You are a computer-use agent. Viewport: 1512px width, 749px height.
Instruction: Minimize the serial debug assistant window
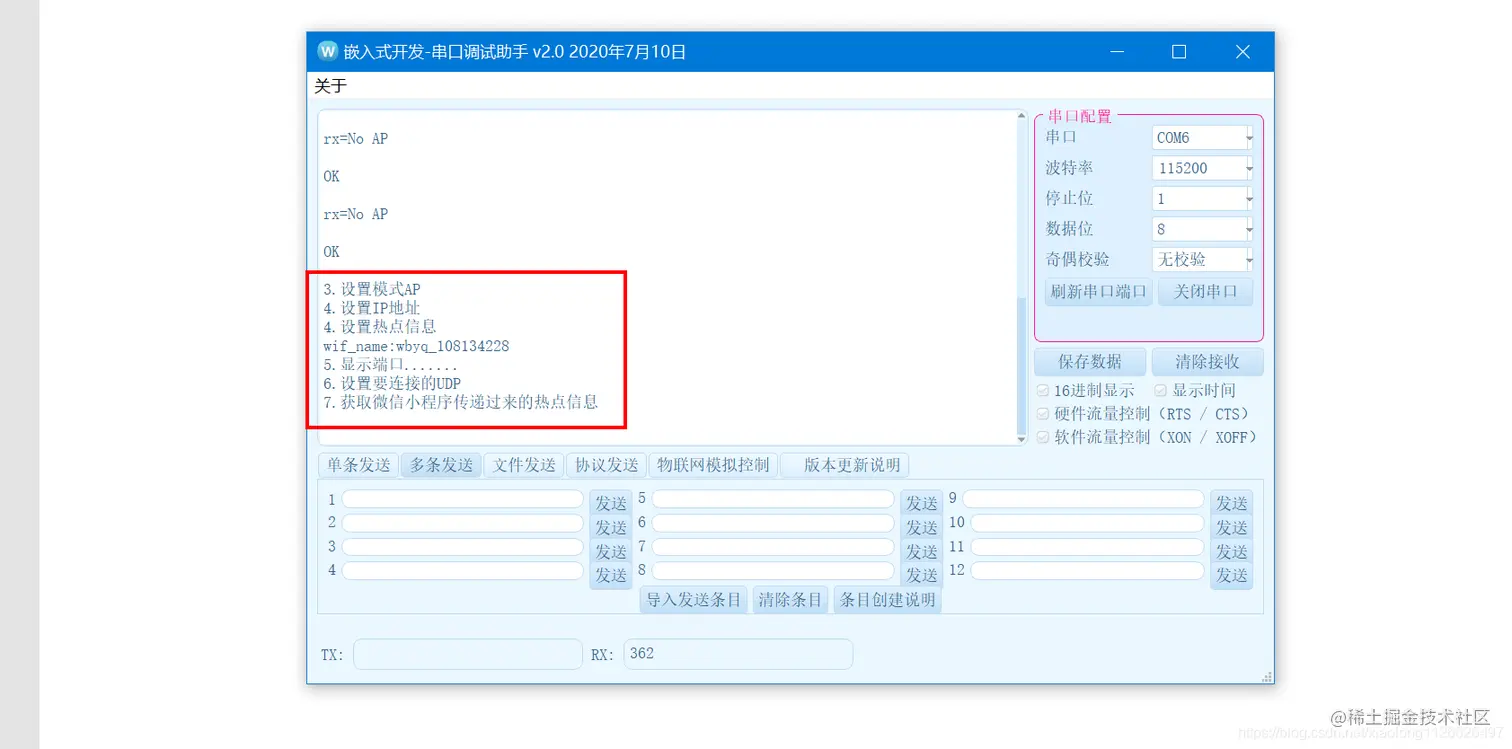coord(1117,52)
